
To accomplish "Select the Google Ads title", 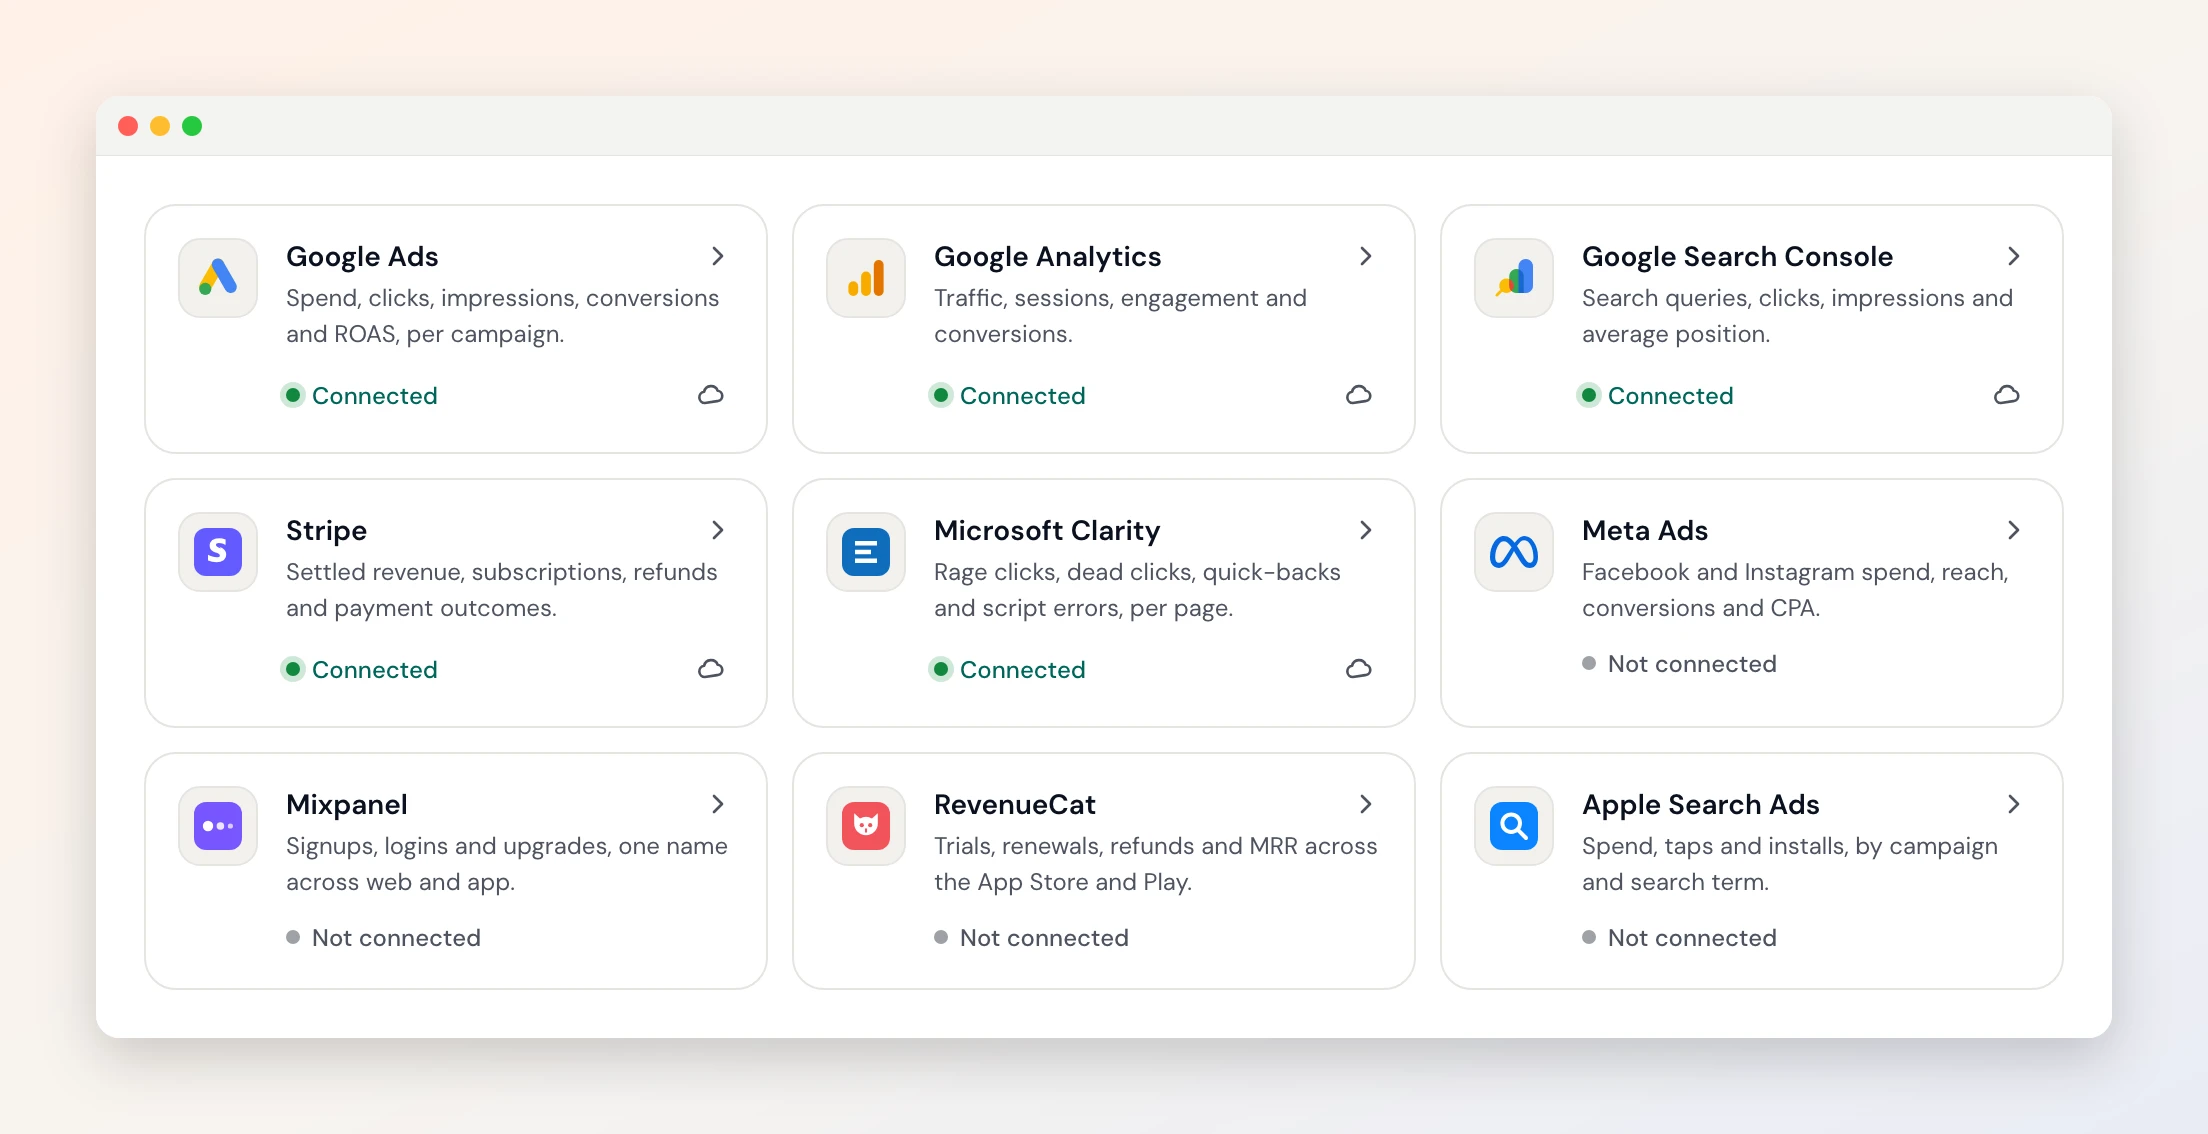I will pyautogui.click(x=362, y=257).
